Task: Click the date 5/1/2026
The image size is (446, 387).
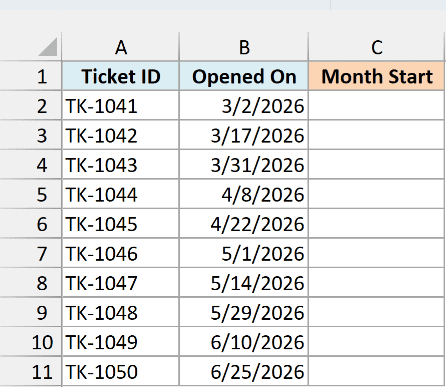Action: click(x=244, y=253)
